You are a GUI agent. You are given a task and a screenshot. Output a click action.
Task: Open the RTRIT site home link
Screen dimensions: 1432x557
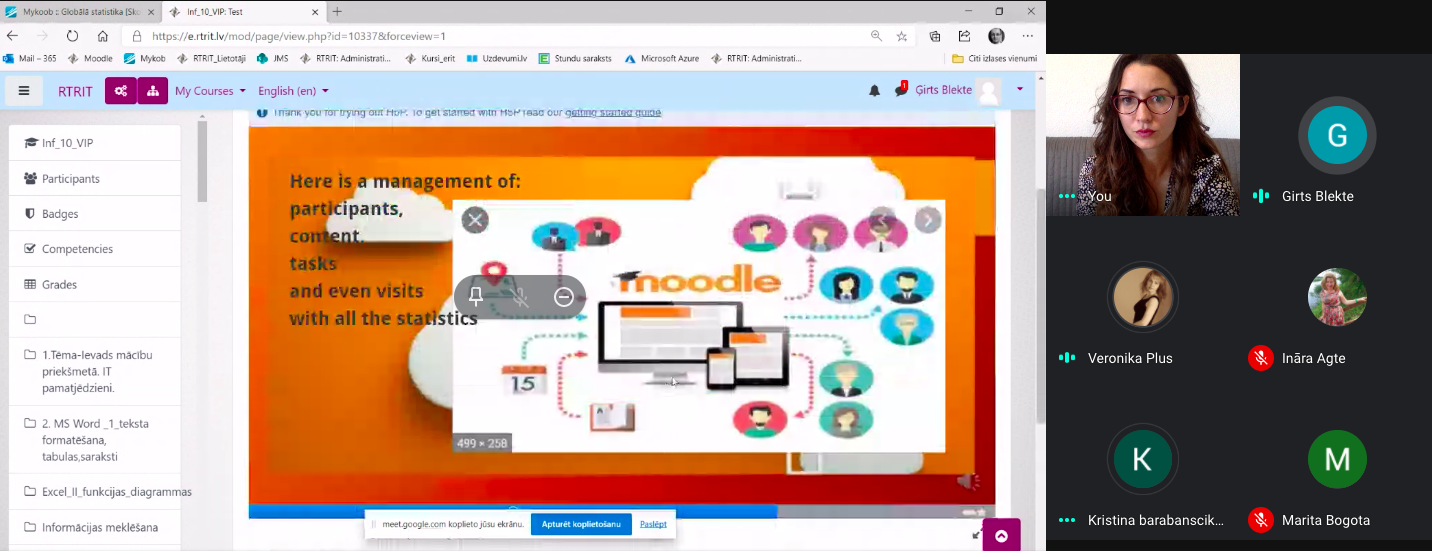75,91
